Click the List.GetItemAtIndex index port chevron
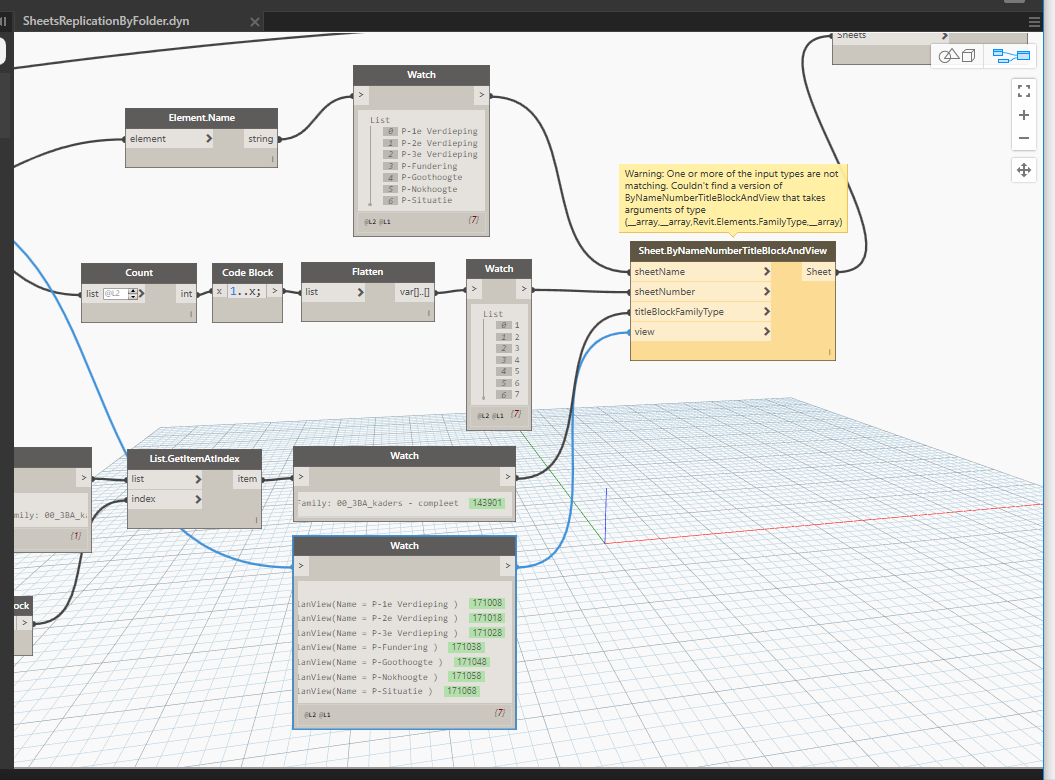The width and height of the screenshot is (1055, 780). point(198,499)
